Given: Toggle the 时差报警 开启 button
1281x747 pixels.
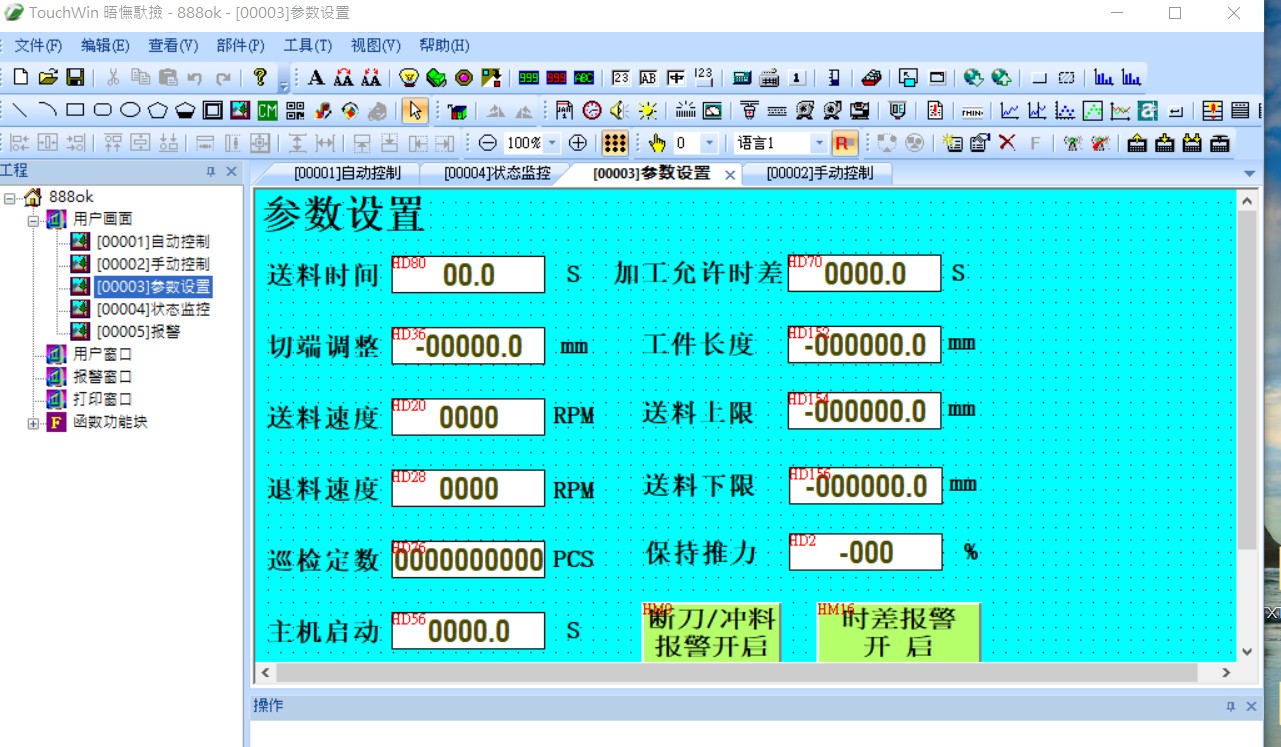Looking at the screenshot, I should click(898, 632).
